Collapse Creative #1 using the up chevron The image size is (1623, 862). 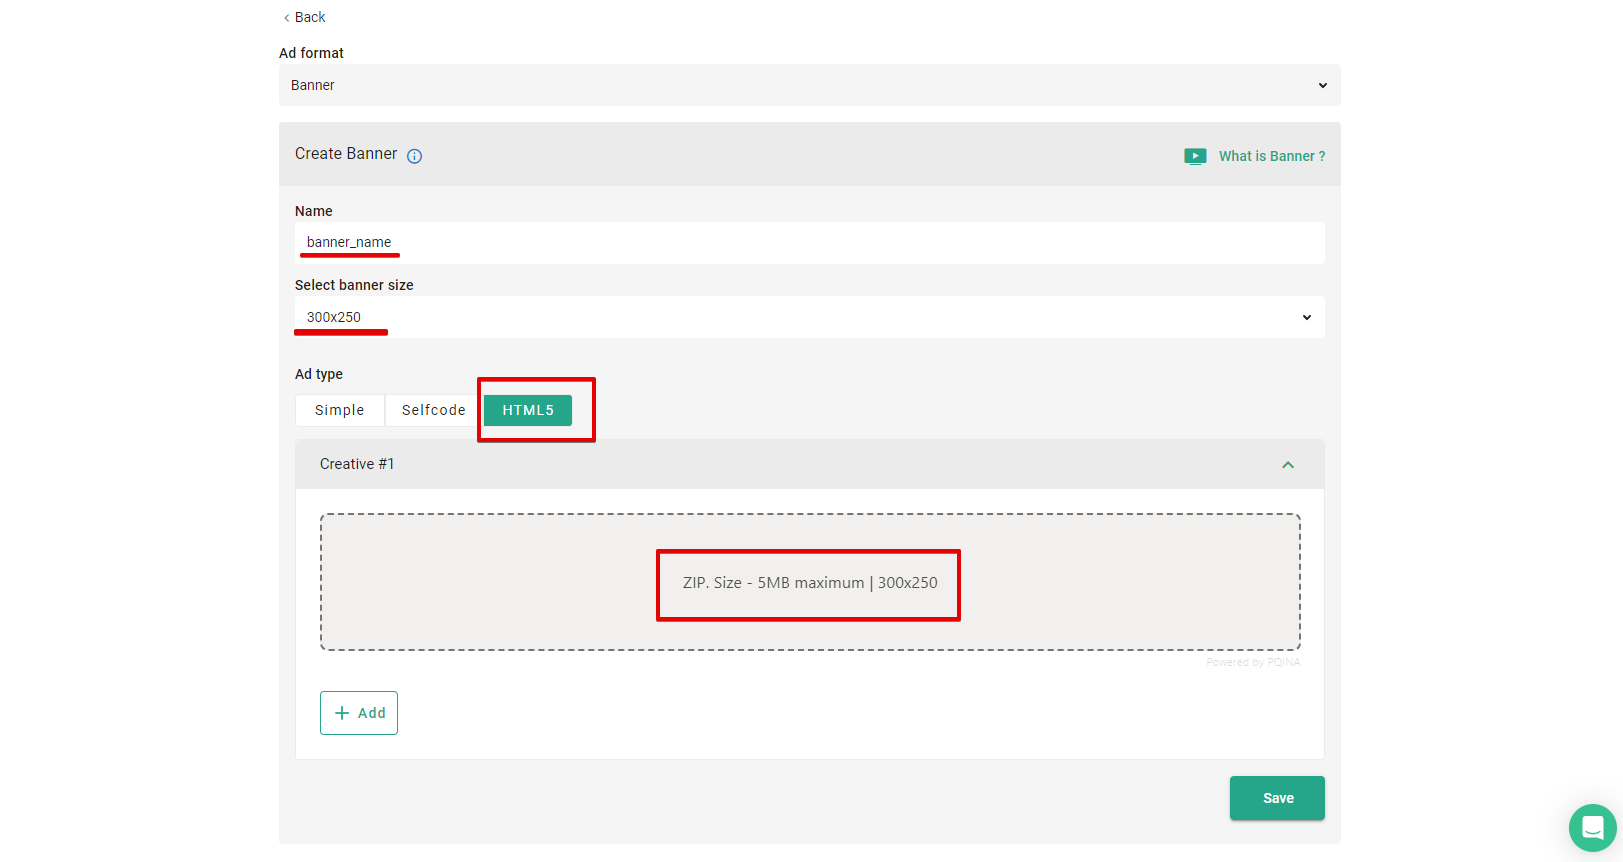click(1288, 465)
